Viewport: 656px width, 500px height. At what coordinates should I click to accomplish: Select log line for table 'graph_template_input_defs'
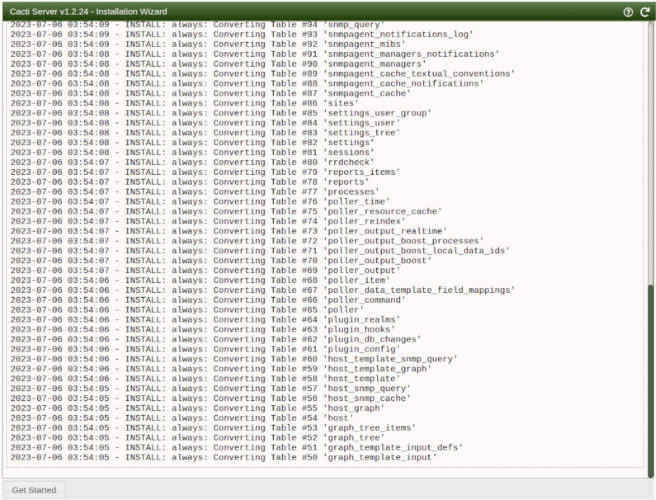(x=237, y=447)
